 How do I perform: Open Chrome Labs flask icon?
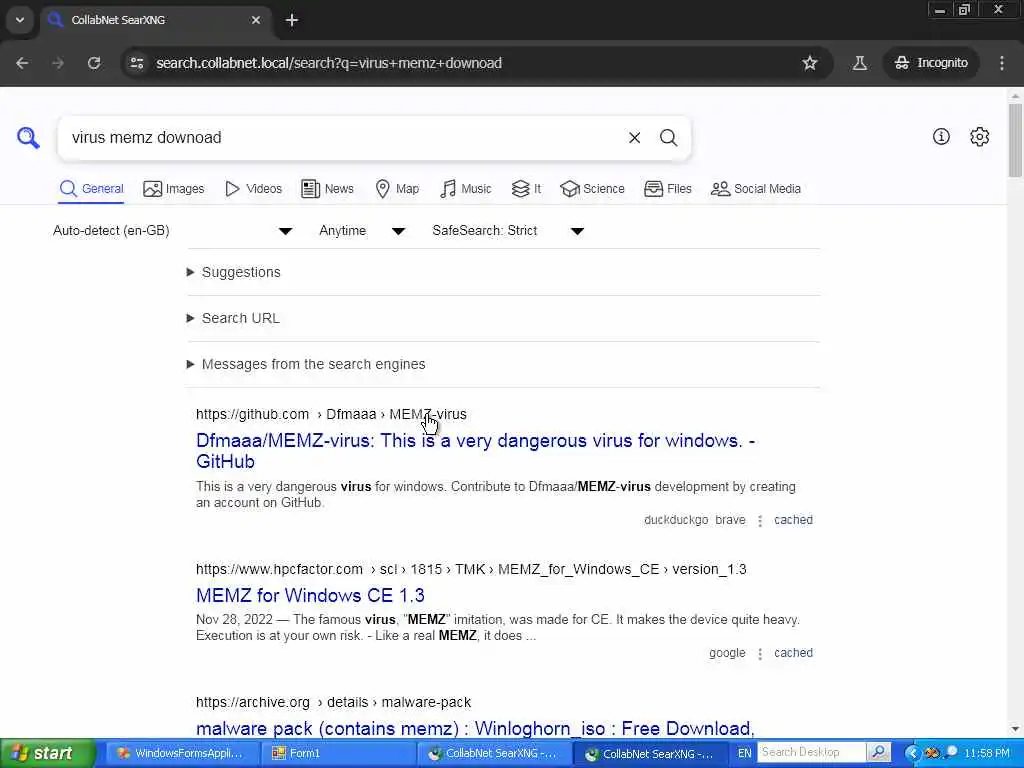(860, 63)
